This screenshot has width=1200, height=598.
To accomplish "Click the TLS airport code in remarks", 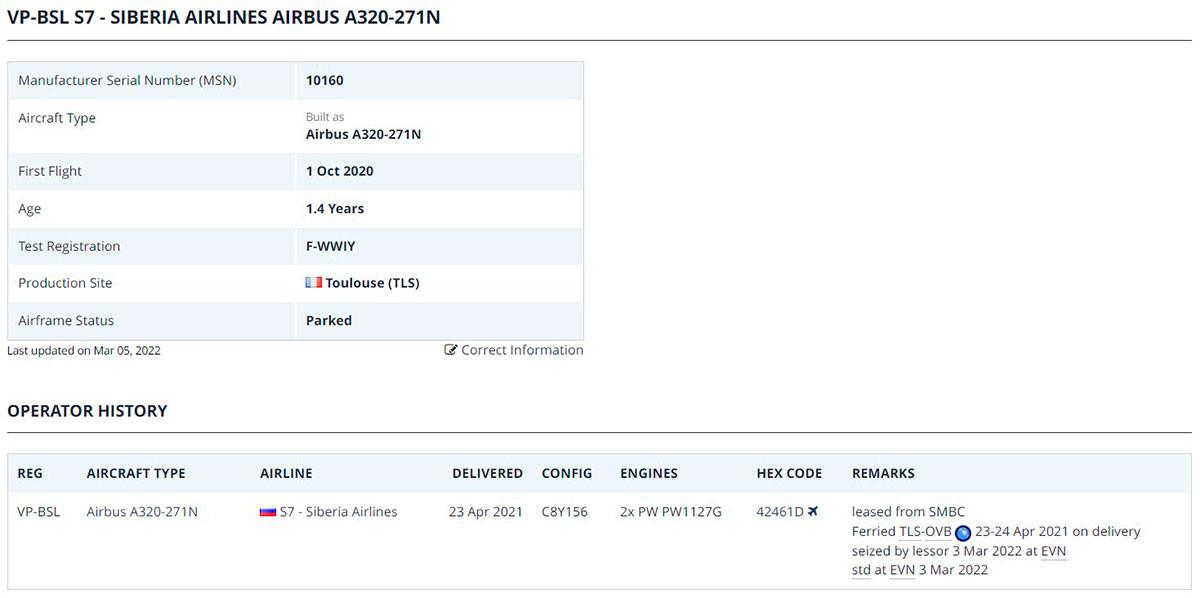I will point(910,532).
